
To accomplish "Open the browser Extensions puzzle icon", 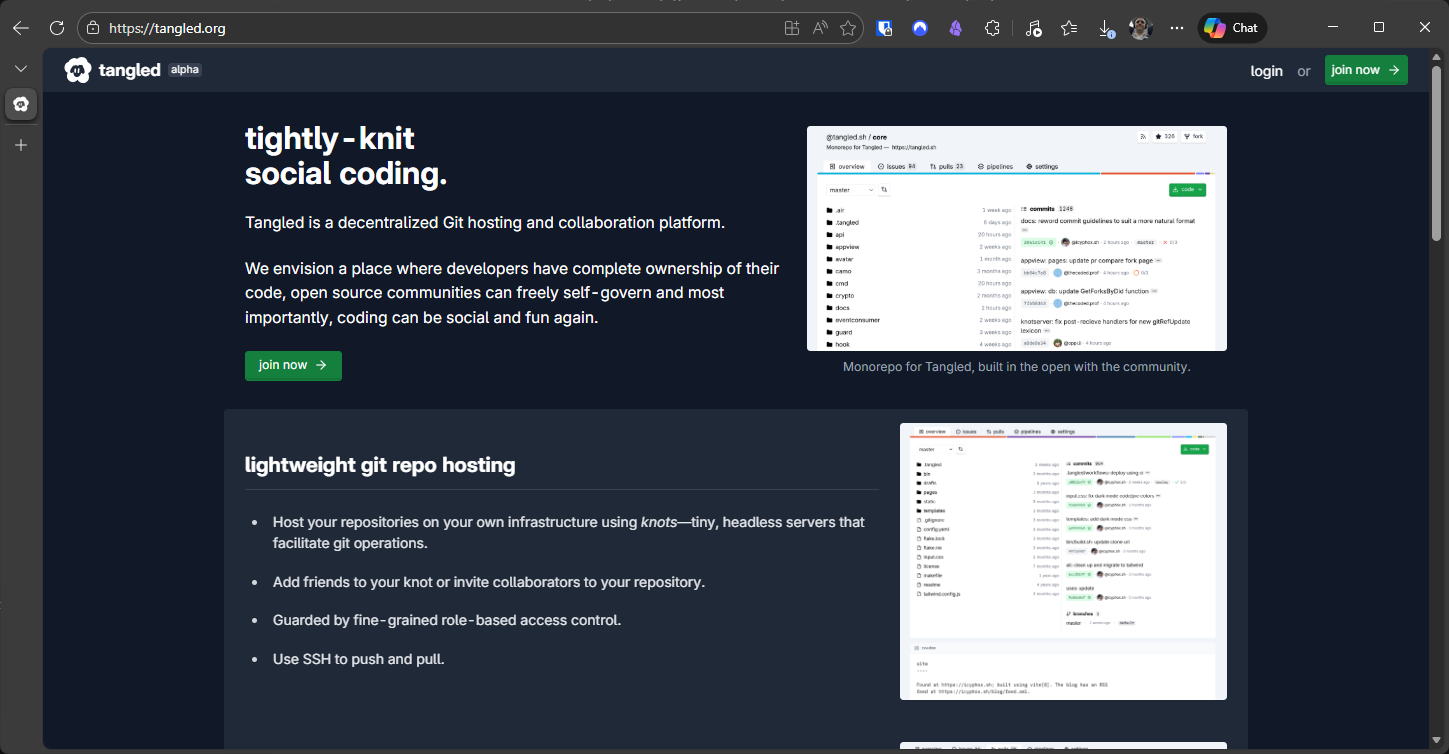I will point(992,28).
